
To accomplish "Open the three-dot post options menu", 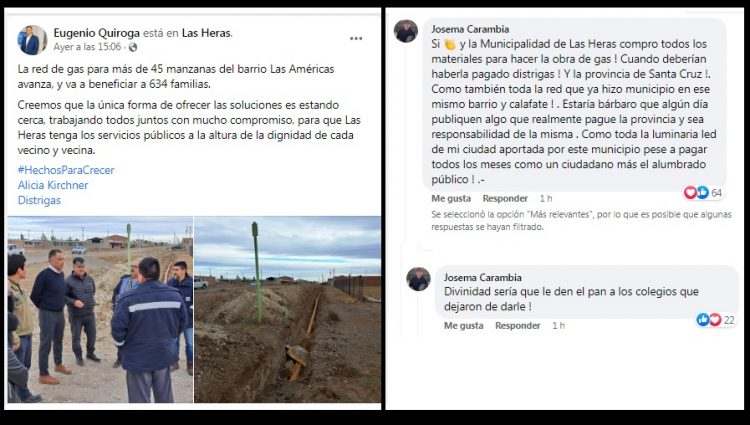I will tap(356, 39).
